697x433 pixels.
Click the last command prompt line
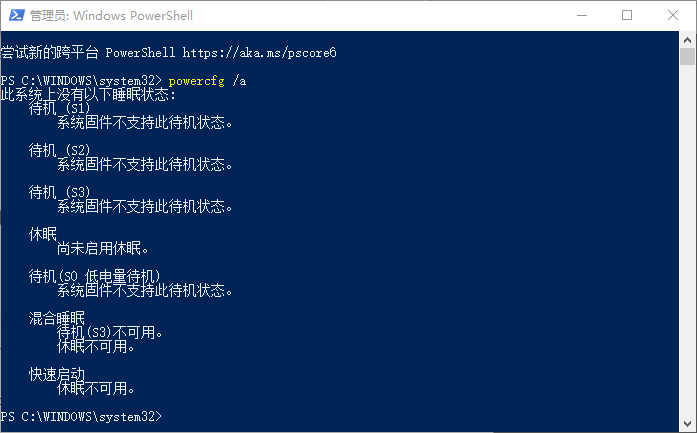pos(81,415)
